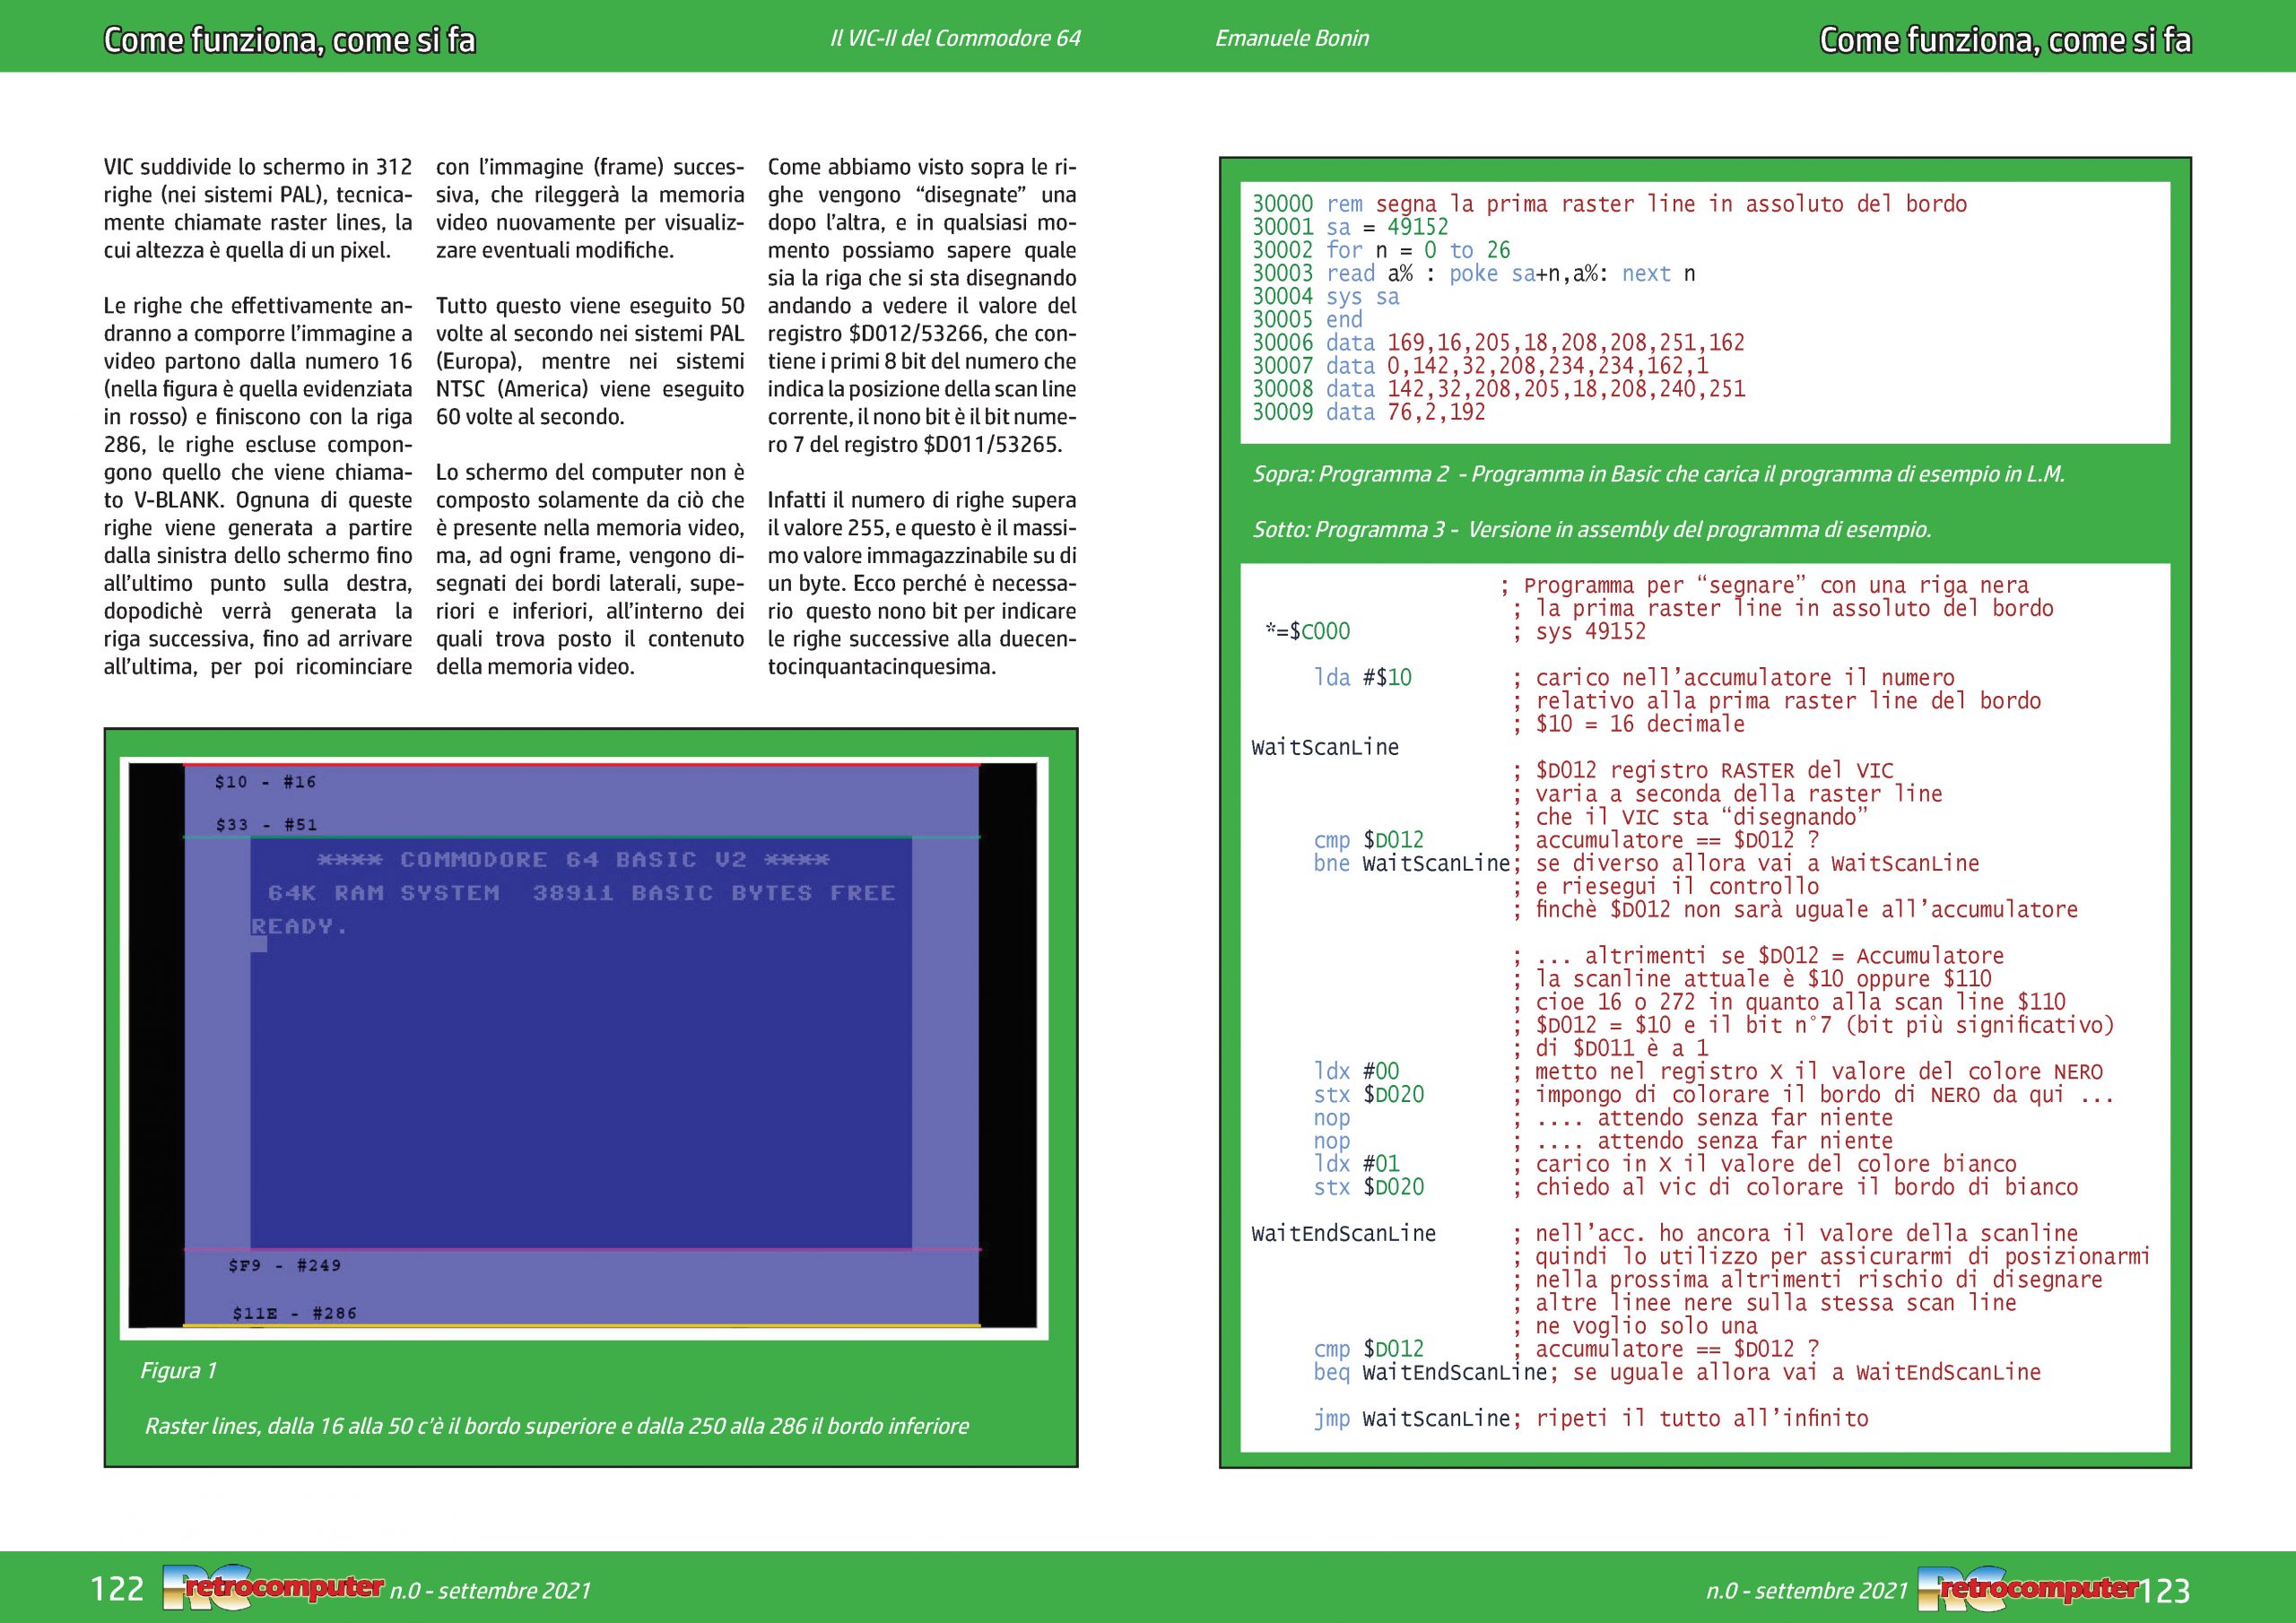Click code line "30005 end"
2296x1623 pixels.
1307,320
